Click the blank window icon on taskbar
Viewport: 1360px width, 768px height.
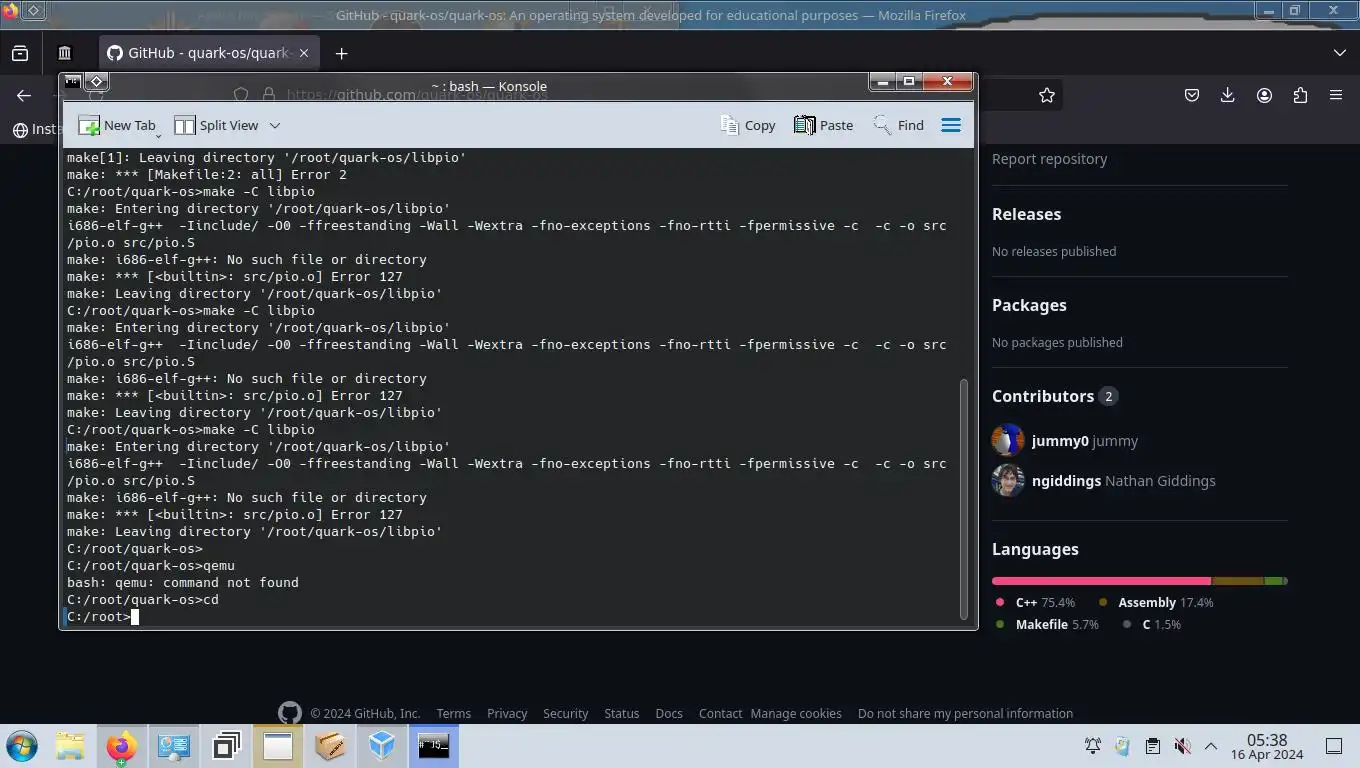point(278,746)
